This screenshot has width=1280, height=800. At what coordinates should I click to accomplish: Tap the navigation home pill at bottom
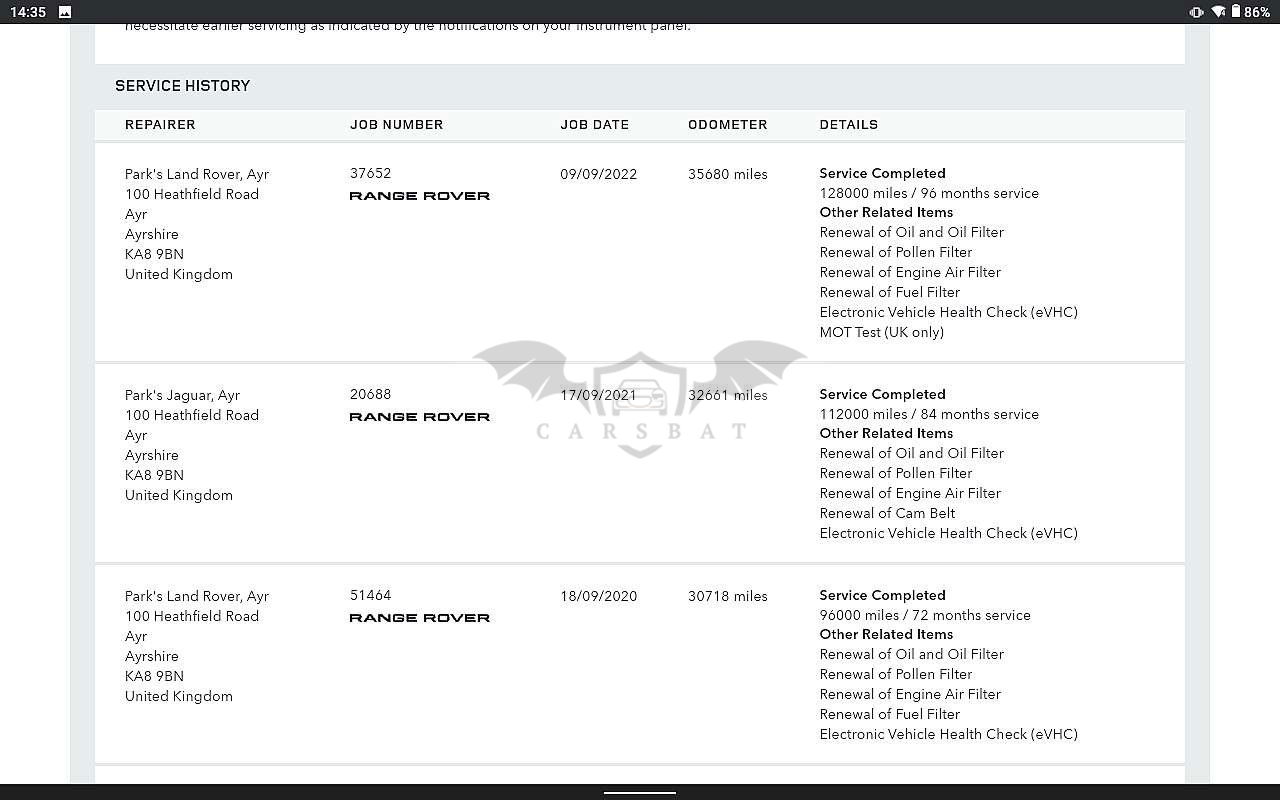pos(640,793)
